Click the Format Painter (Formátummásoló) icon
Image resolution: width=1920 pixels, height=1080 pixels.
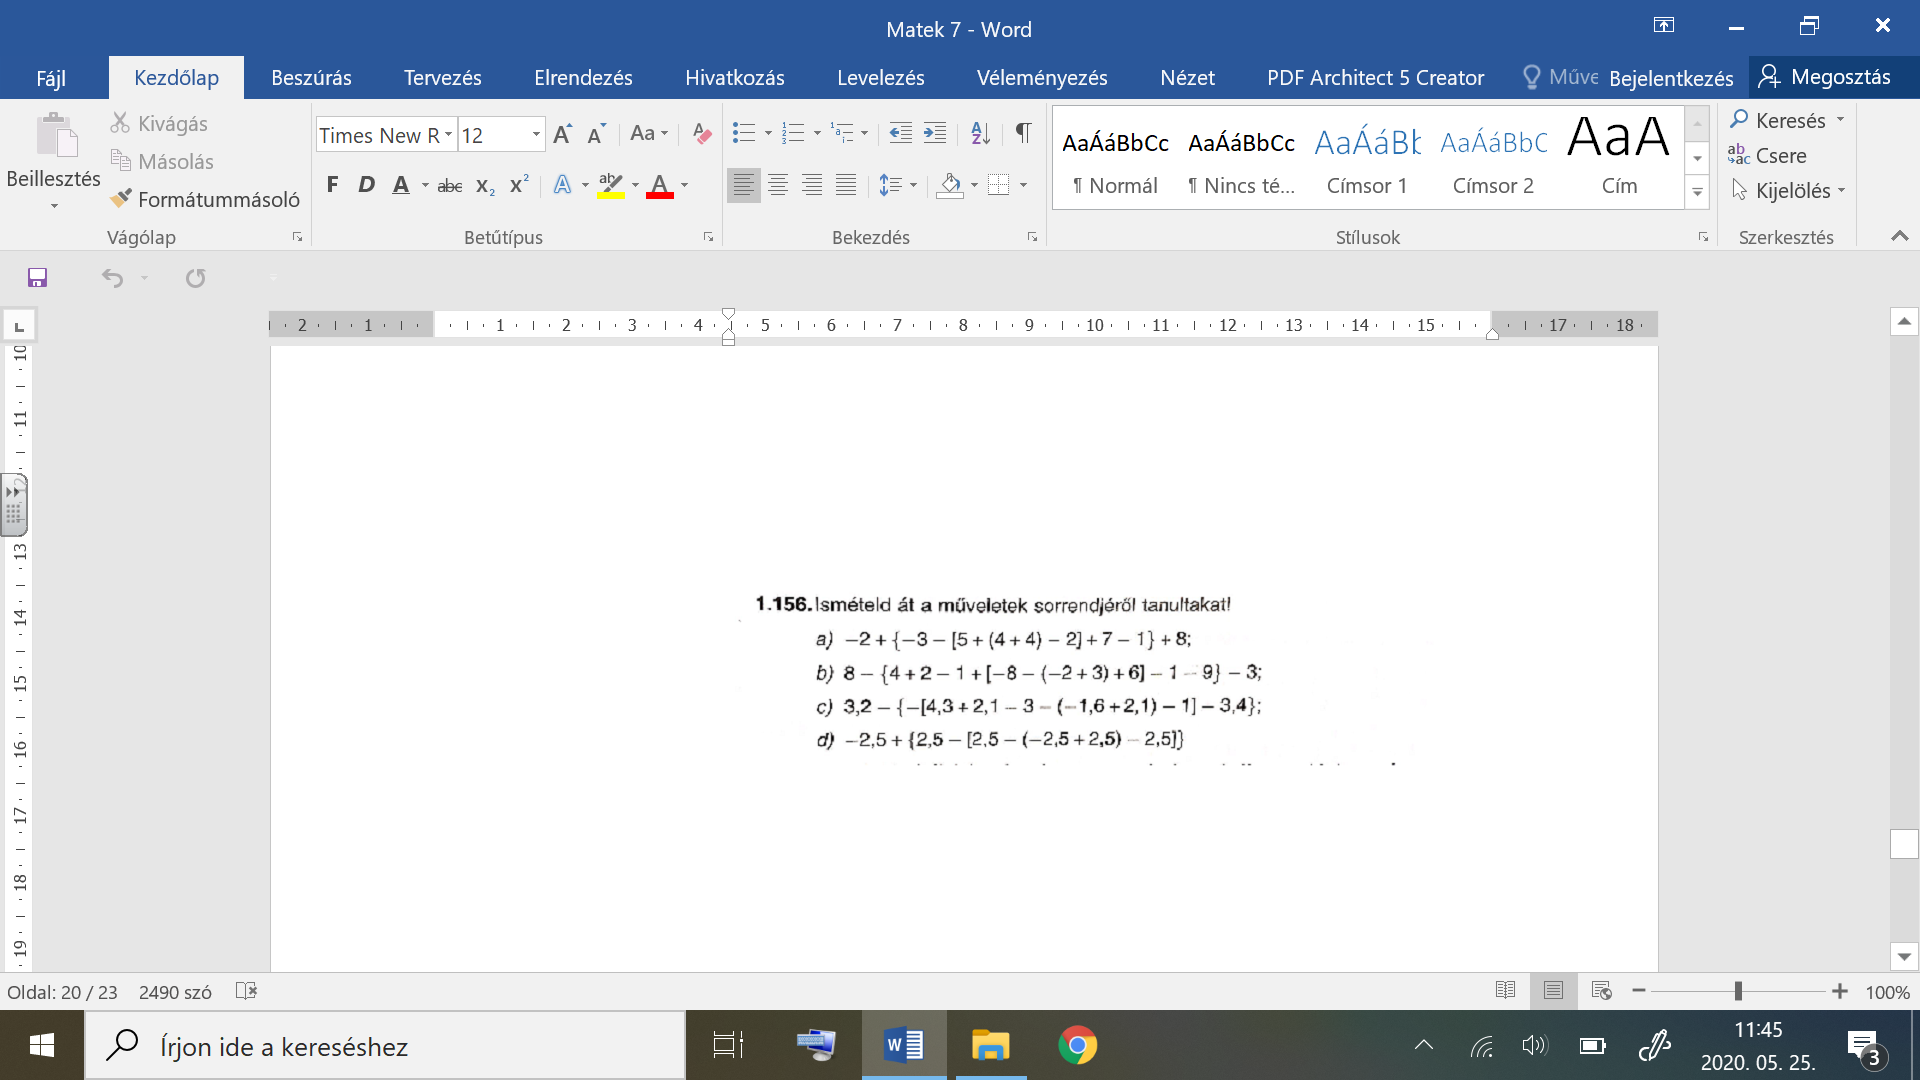(121, 199)
